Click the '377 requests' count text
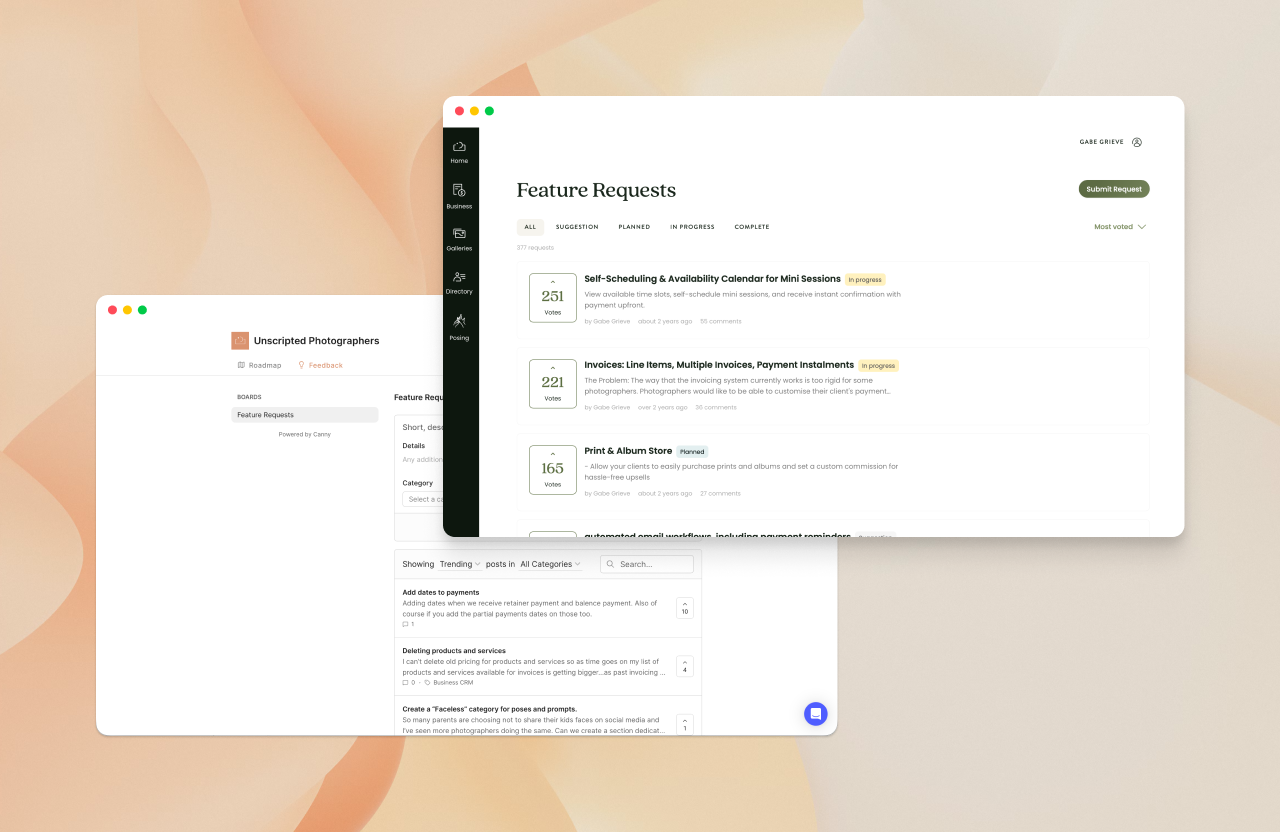1280x832 pixels. click(535, 248)
